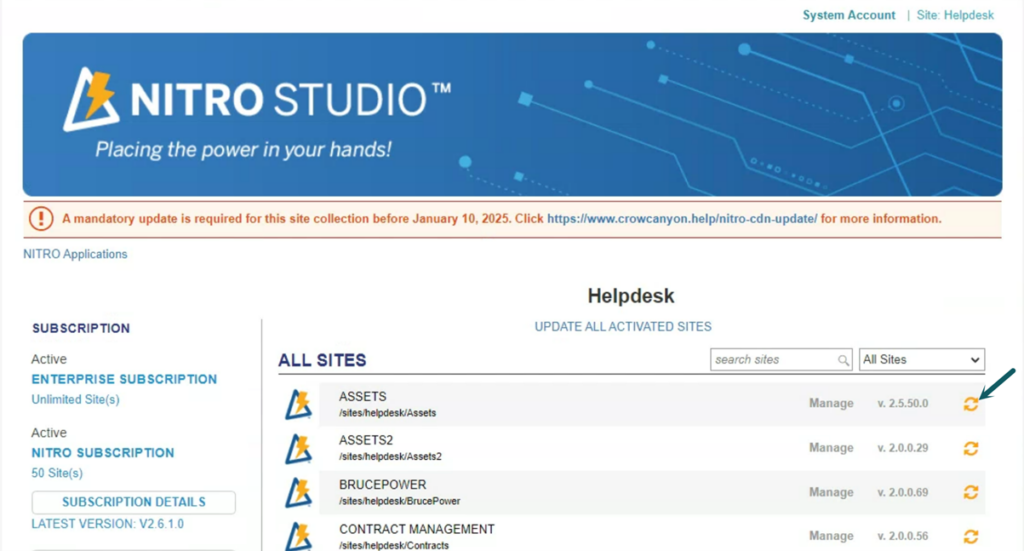
Task: Click the refresh icon for ASSETS site
Action: [x=970, y=404]
